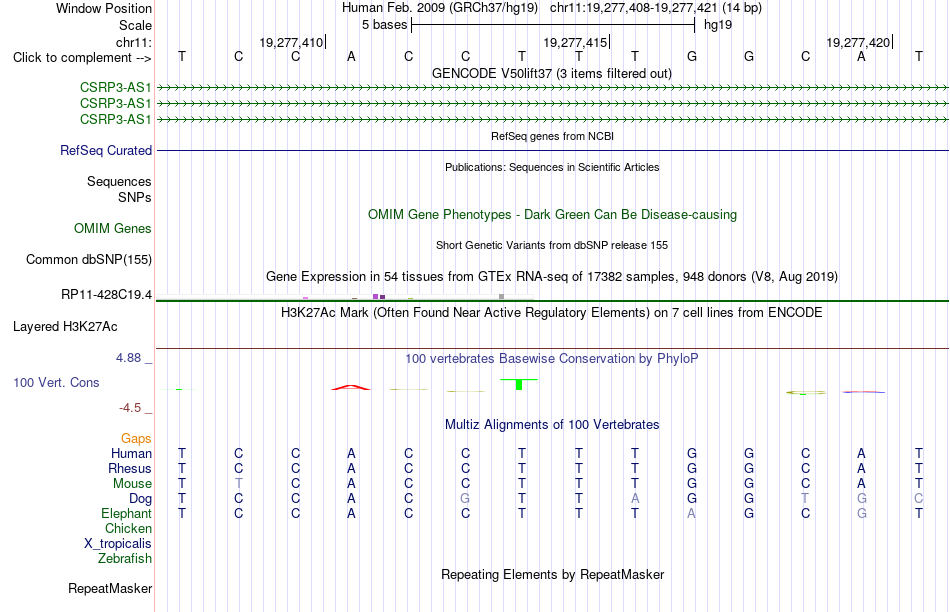The height and width of the screenshot is (612, 950).
Task: Click the 'Click to complement -->' label
Action: point(82,58)
